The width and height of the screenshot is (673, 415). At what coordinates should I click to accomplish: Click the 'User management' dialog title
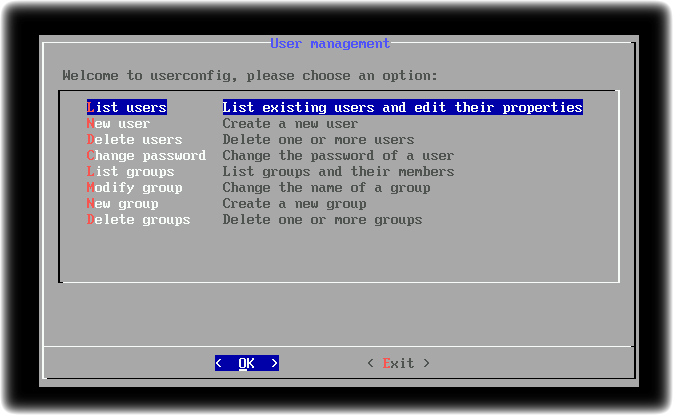[330, 43]
